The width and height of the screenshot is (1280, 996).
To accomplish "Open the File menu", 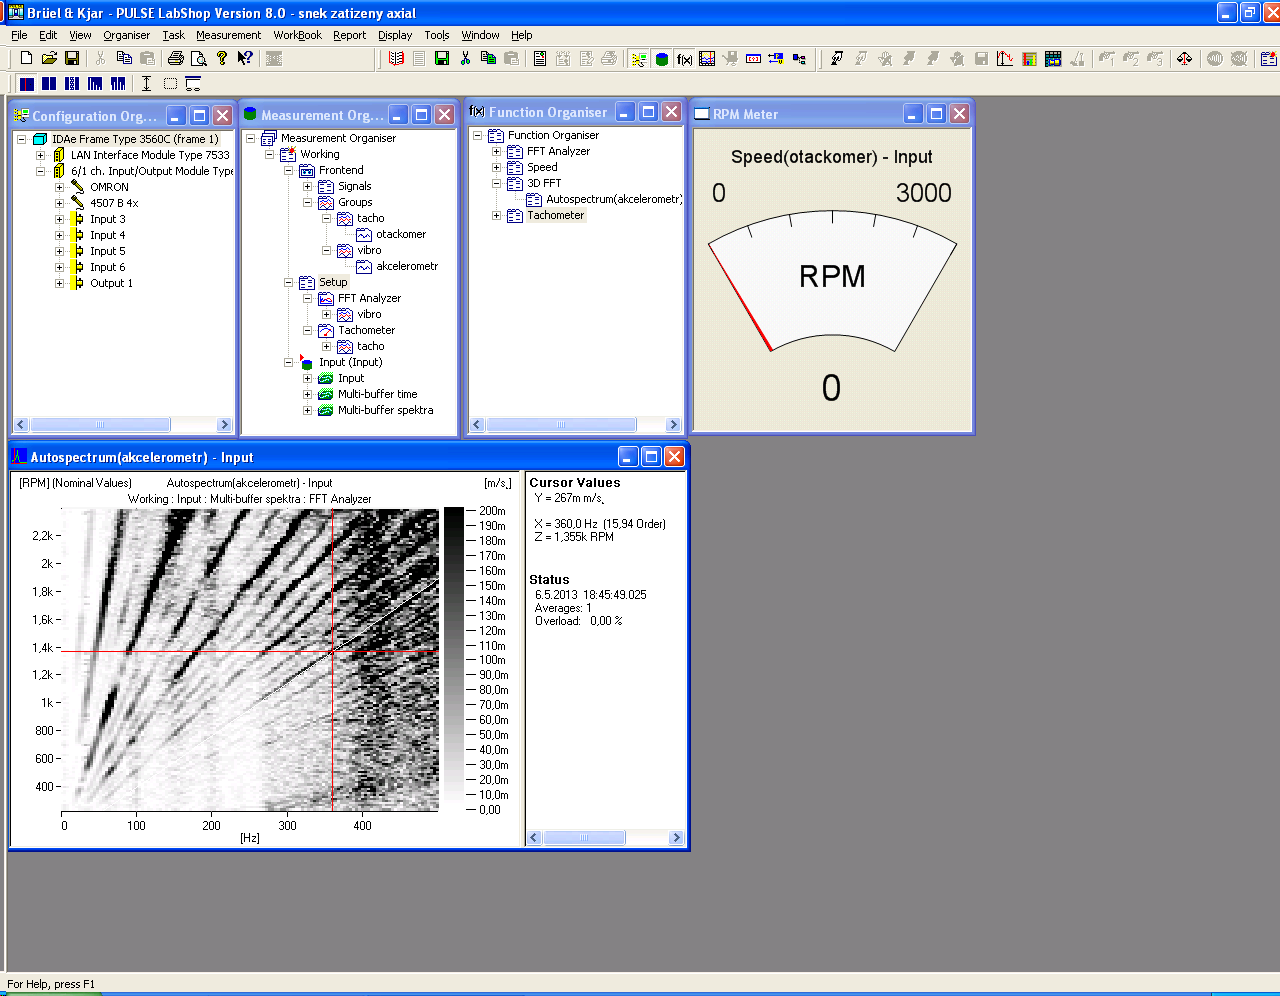I will click(19, 35).
